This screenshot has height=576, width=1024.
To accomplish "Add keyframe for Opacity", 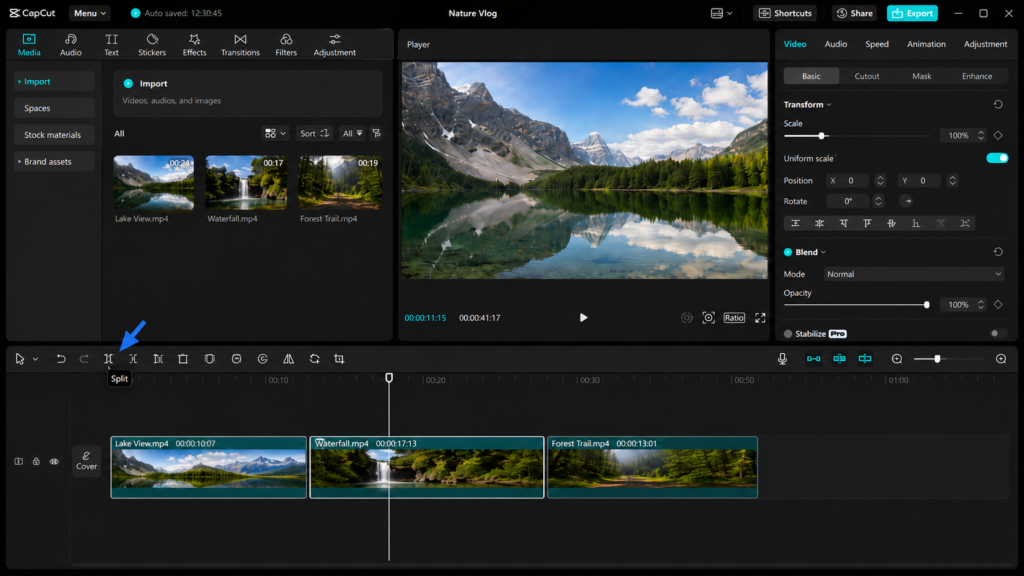I will (998, 304).
